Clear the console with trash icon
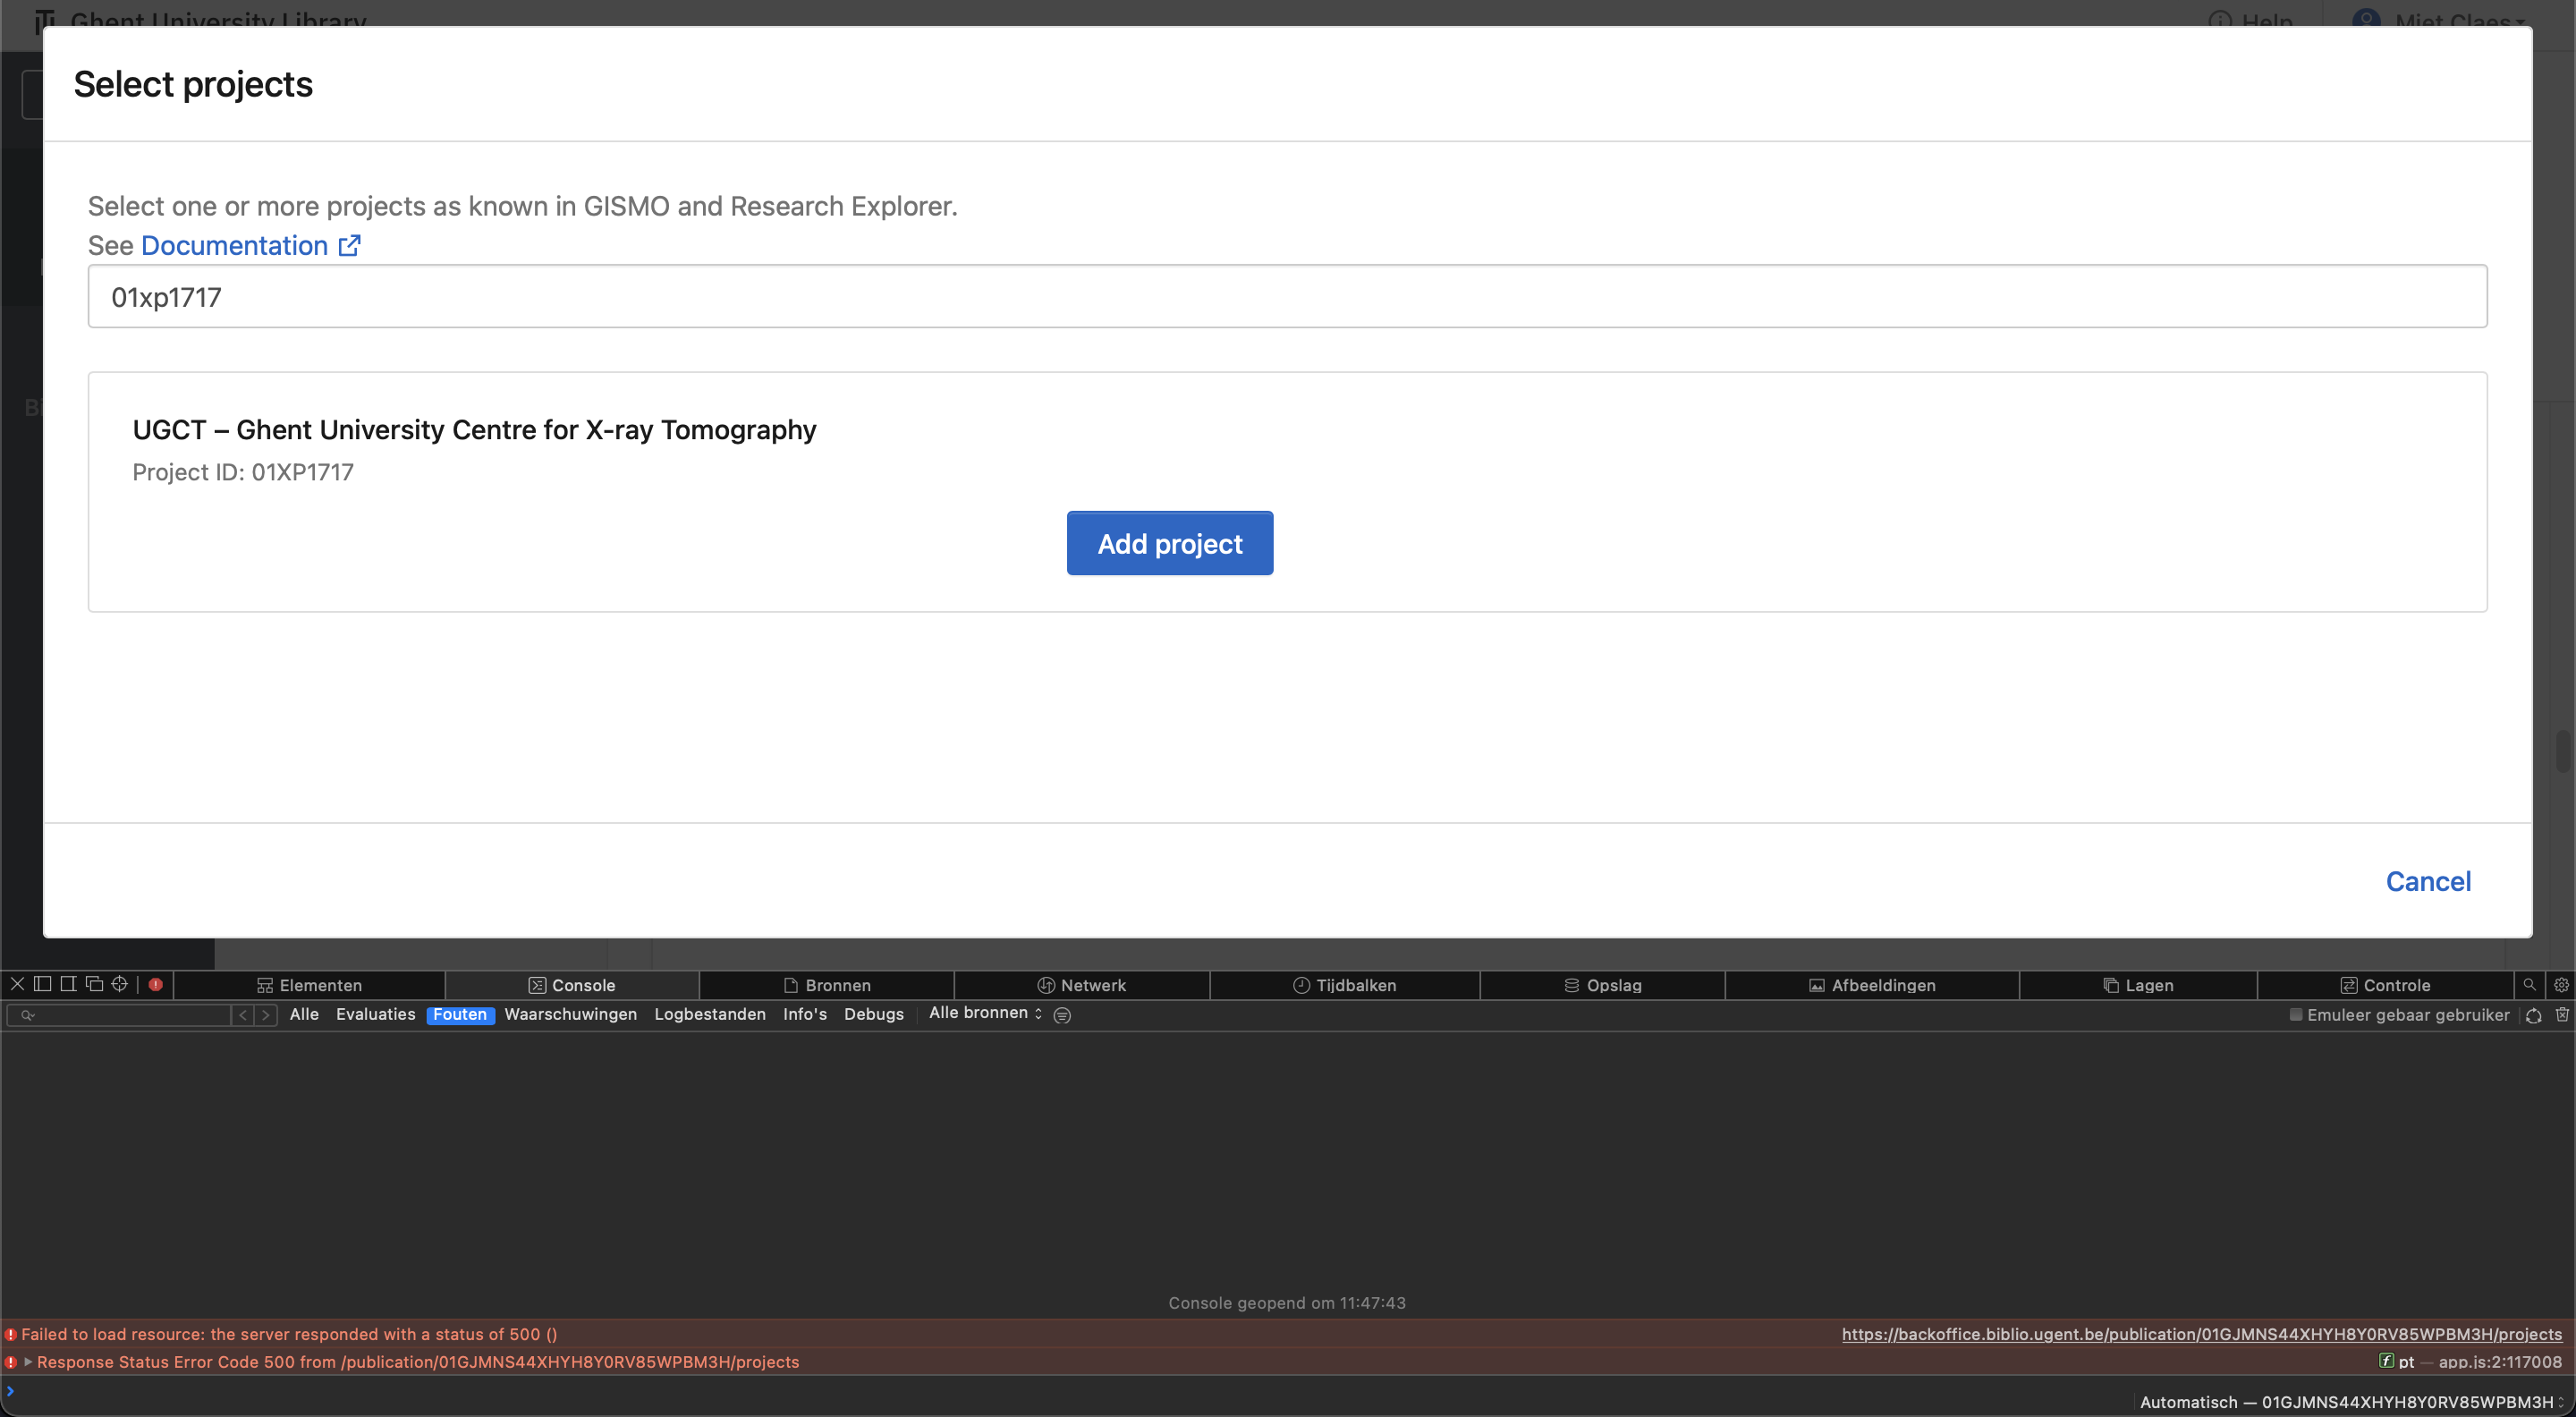The image size is (2576, 1417). tap(2563, 1014)
